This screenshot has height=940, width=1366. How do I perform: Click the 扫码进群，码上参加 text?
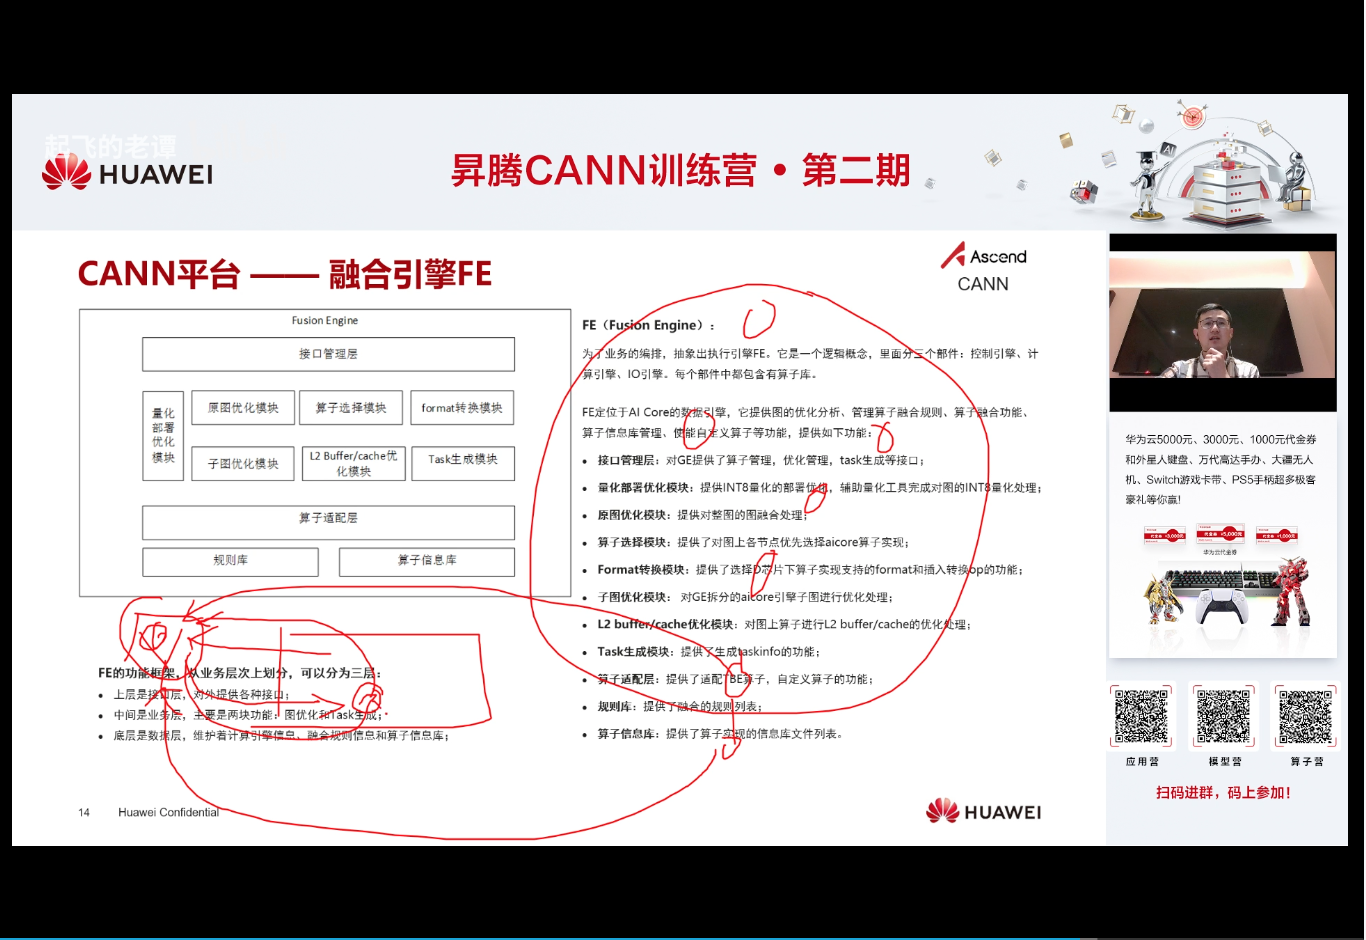[x=1222, y=793]
